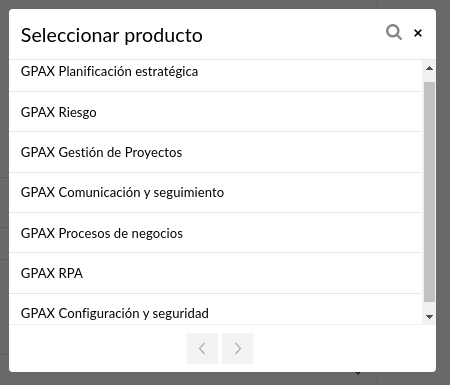Click the Seleccionar producto title text

pos(112,35)
